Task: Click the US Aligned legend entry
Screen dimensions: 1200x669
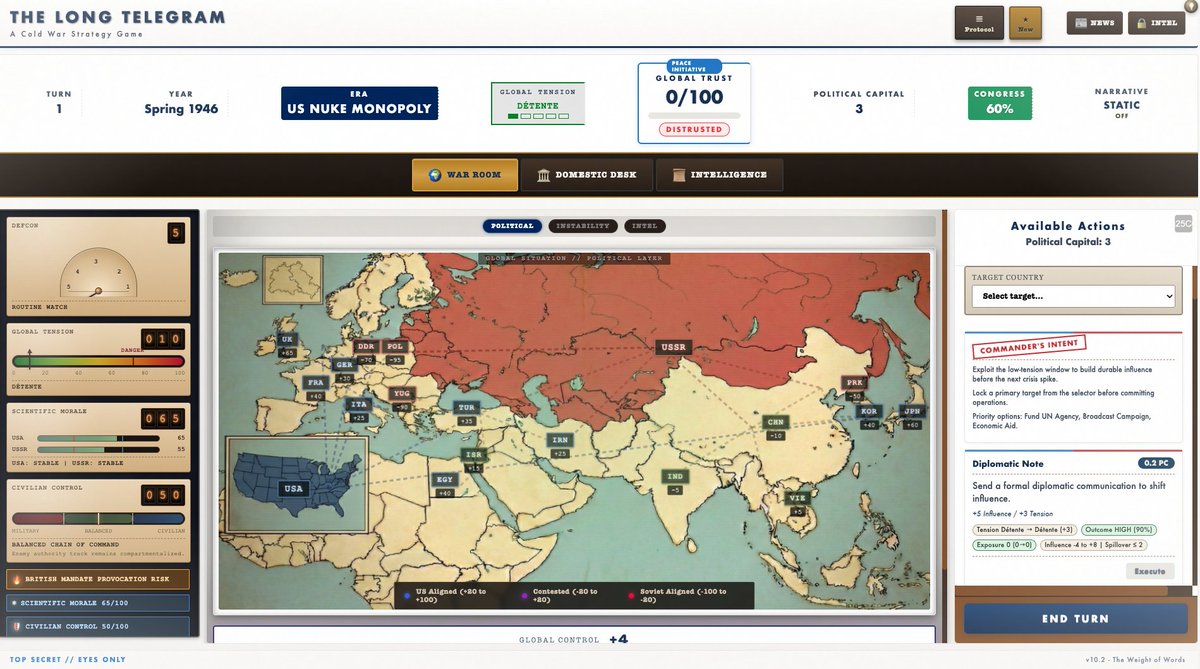Action: (445, 595)
